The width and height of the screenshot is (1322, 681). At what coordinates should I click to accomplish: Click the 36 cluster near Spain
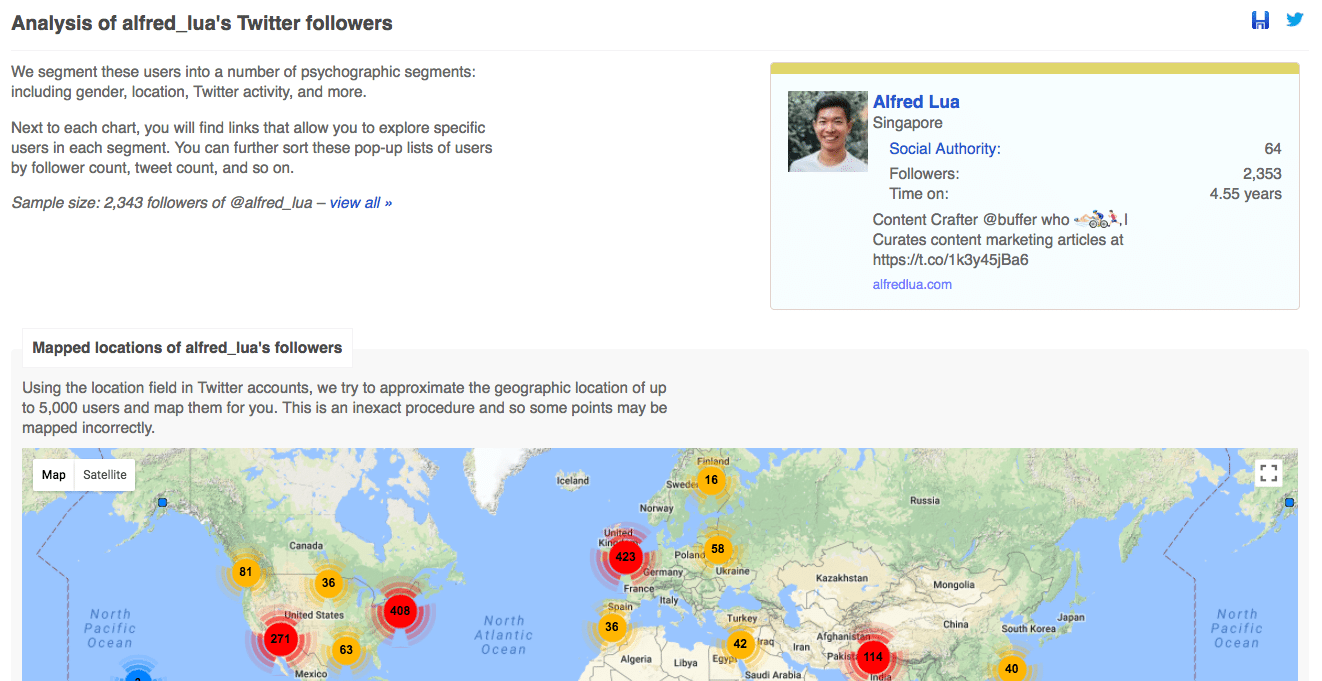(612, 627)
